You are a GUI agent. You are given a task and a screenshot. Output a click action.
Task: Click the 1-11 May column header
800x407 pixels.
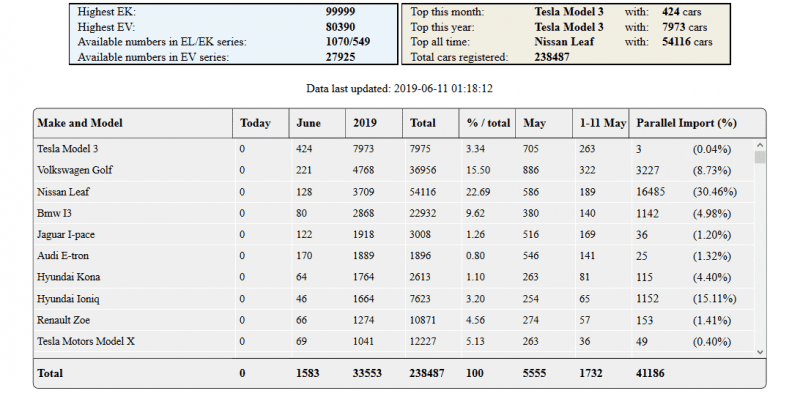601,123
